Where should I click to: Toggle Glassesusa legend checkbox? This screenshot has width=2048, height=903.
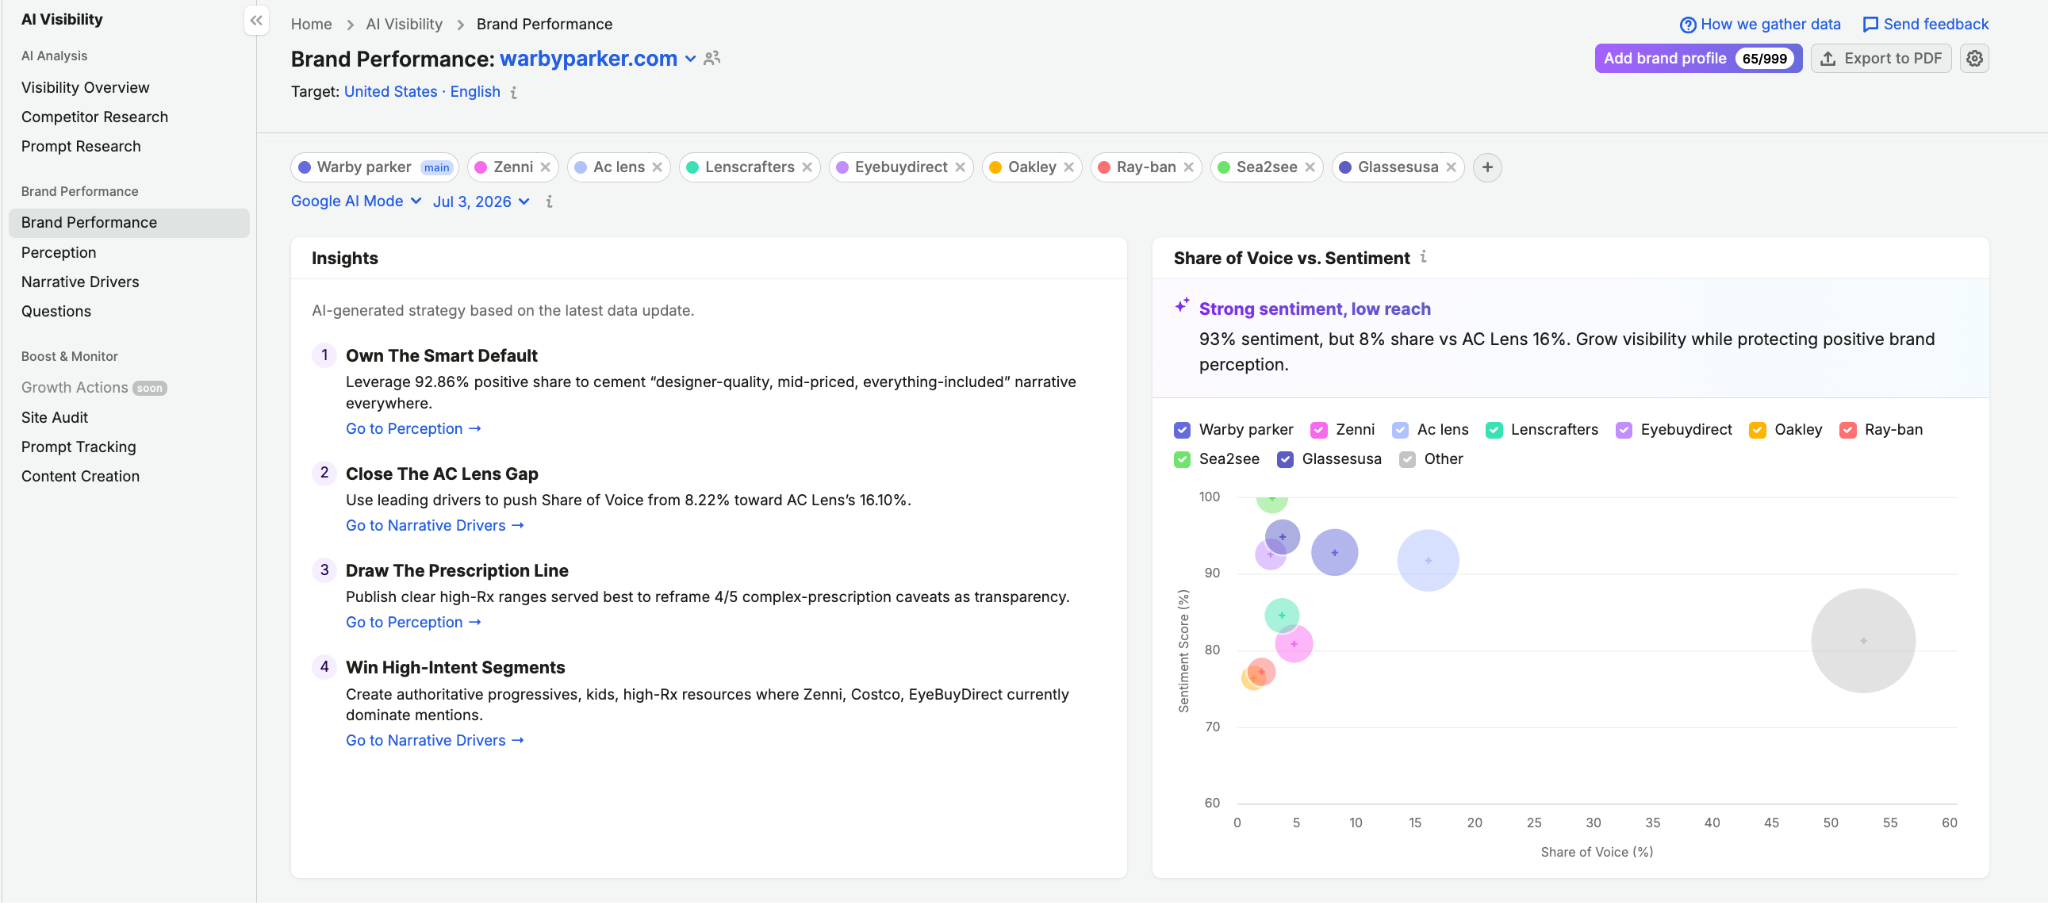[1285, 459]
